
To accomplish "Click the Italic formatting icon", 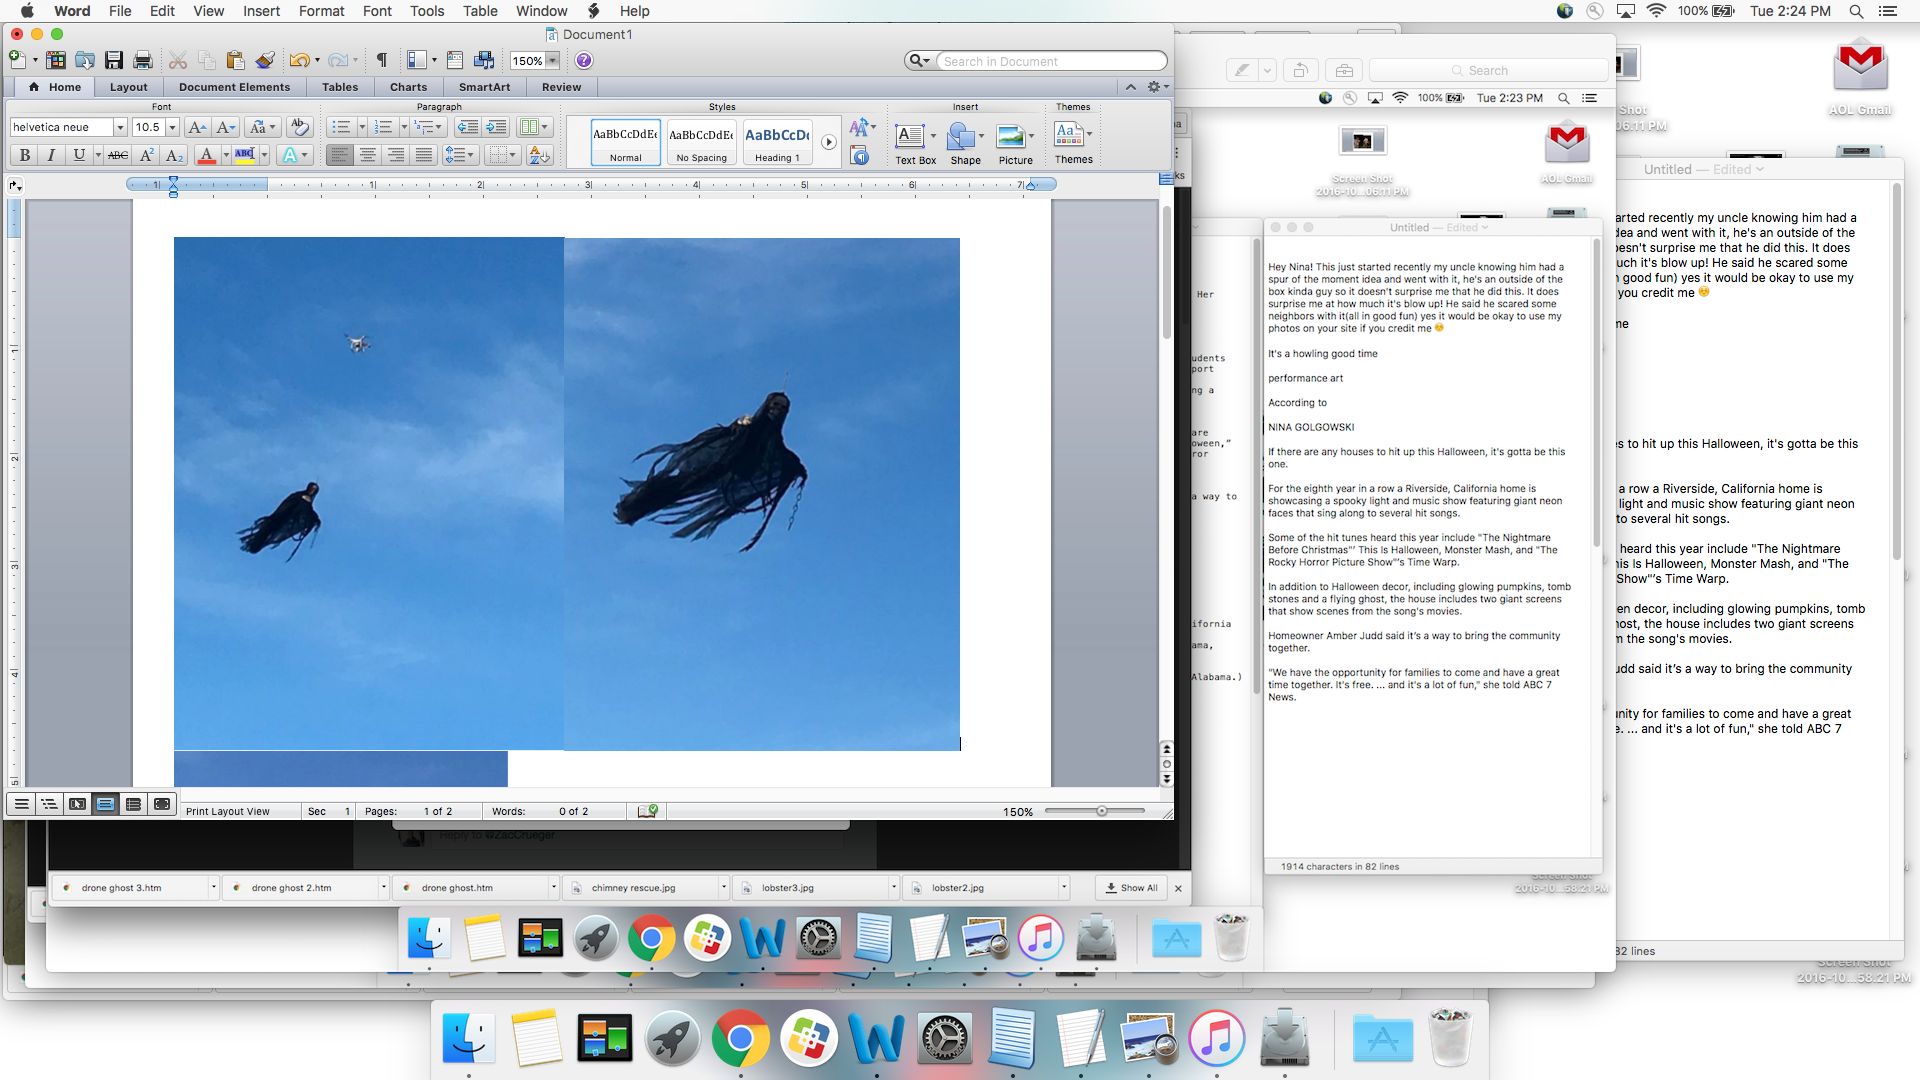I will click(50, 157).
